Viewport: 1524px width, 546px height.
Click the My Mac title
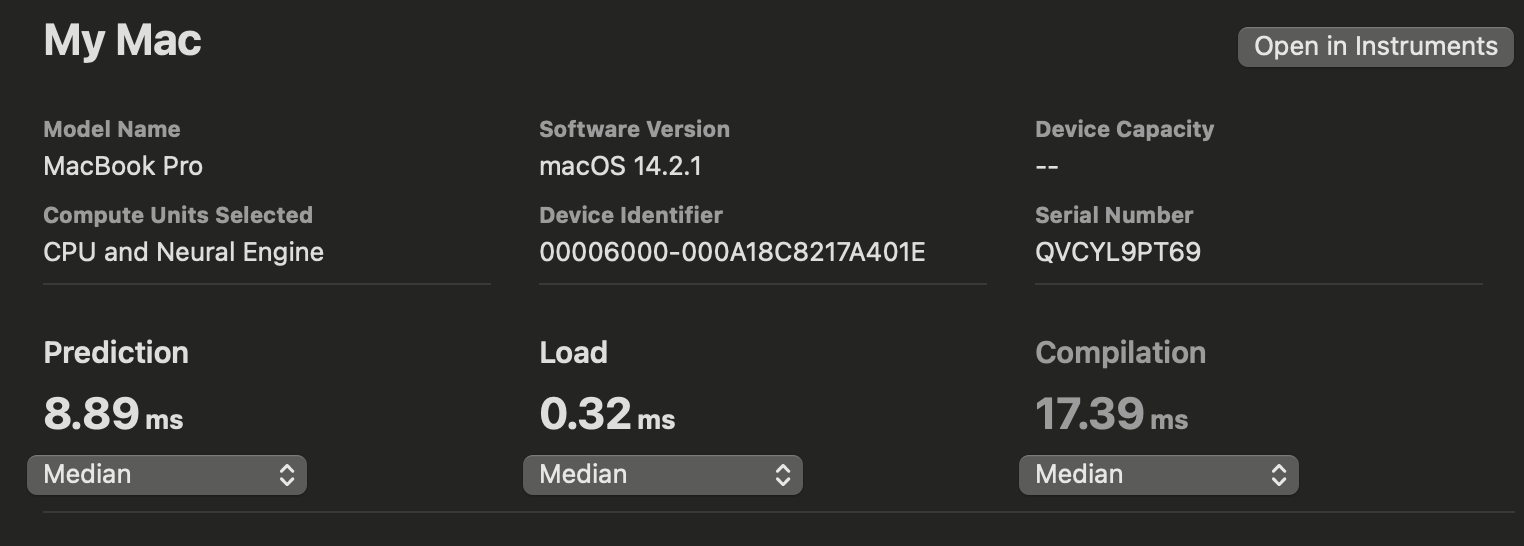point(123,41)
